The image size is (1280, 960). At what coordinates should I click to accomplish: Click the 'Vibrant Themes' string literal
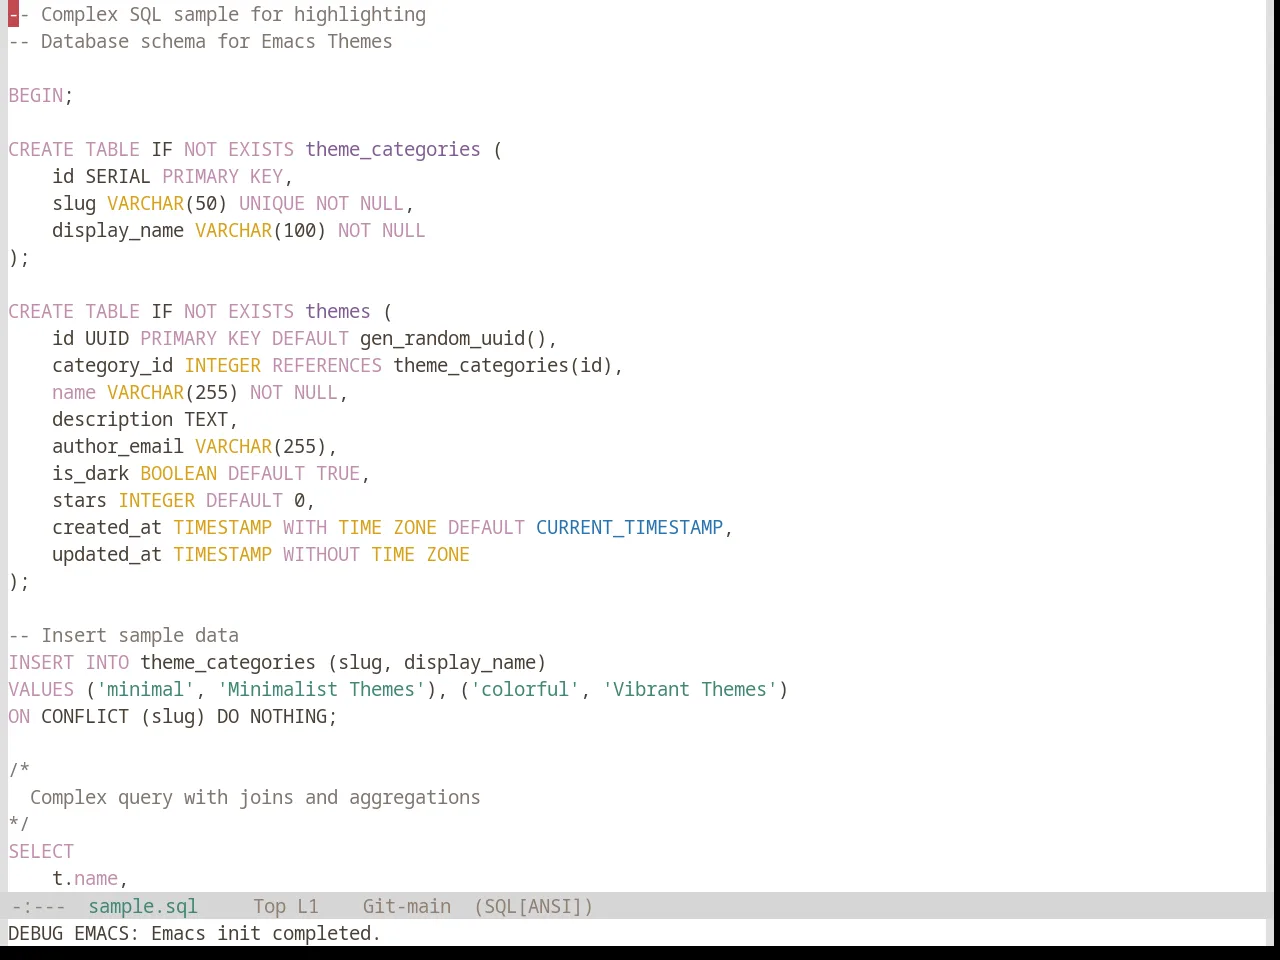pyautogui.click(x=690, y=689)
